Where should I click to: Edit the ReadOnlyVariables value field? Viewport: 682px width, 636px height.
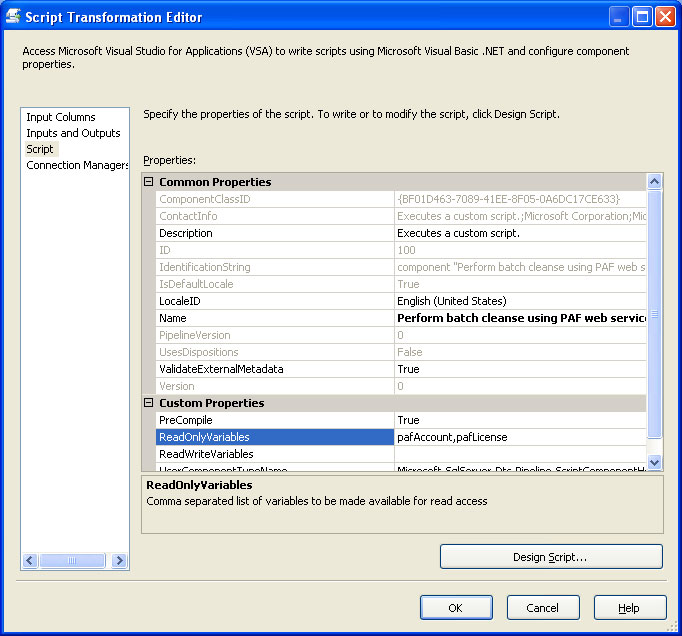pos(520,437)
